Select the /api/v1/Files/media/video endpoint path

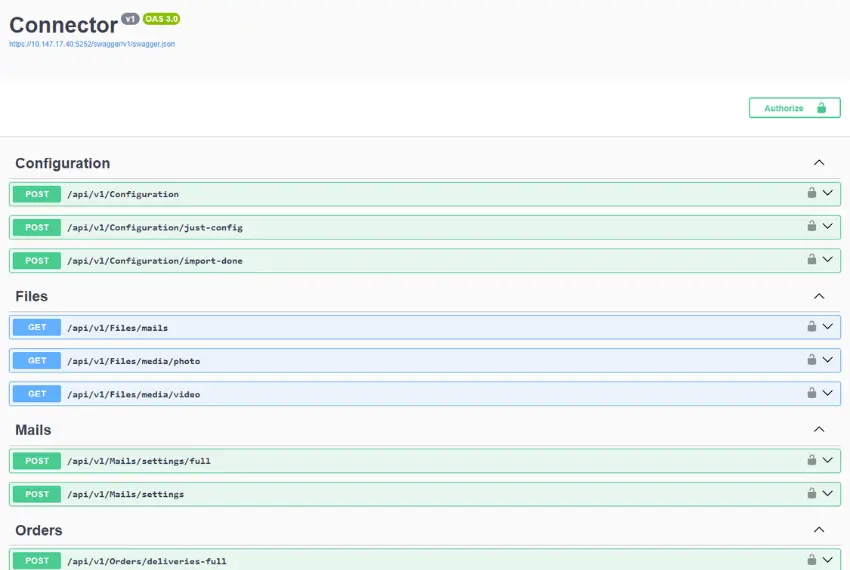[x=133, y=394]
